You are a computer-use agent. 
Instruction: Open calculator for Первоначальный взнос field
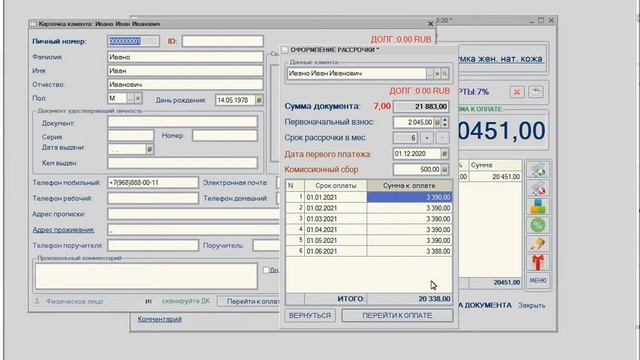pos(437,122)
